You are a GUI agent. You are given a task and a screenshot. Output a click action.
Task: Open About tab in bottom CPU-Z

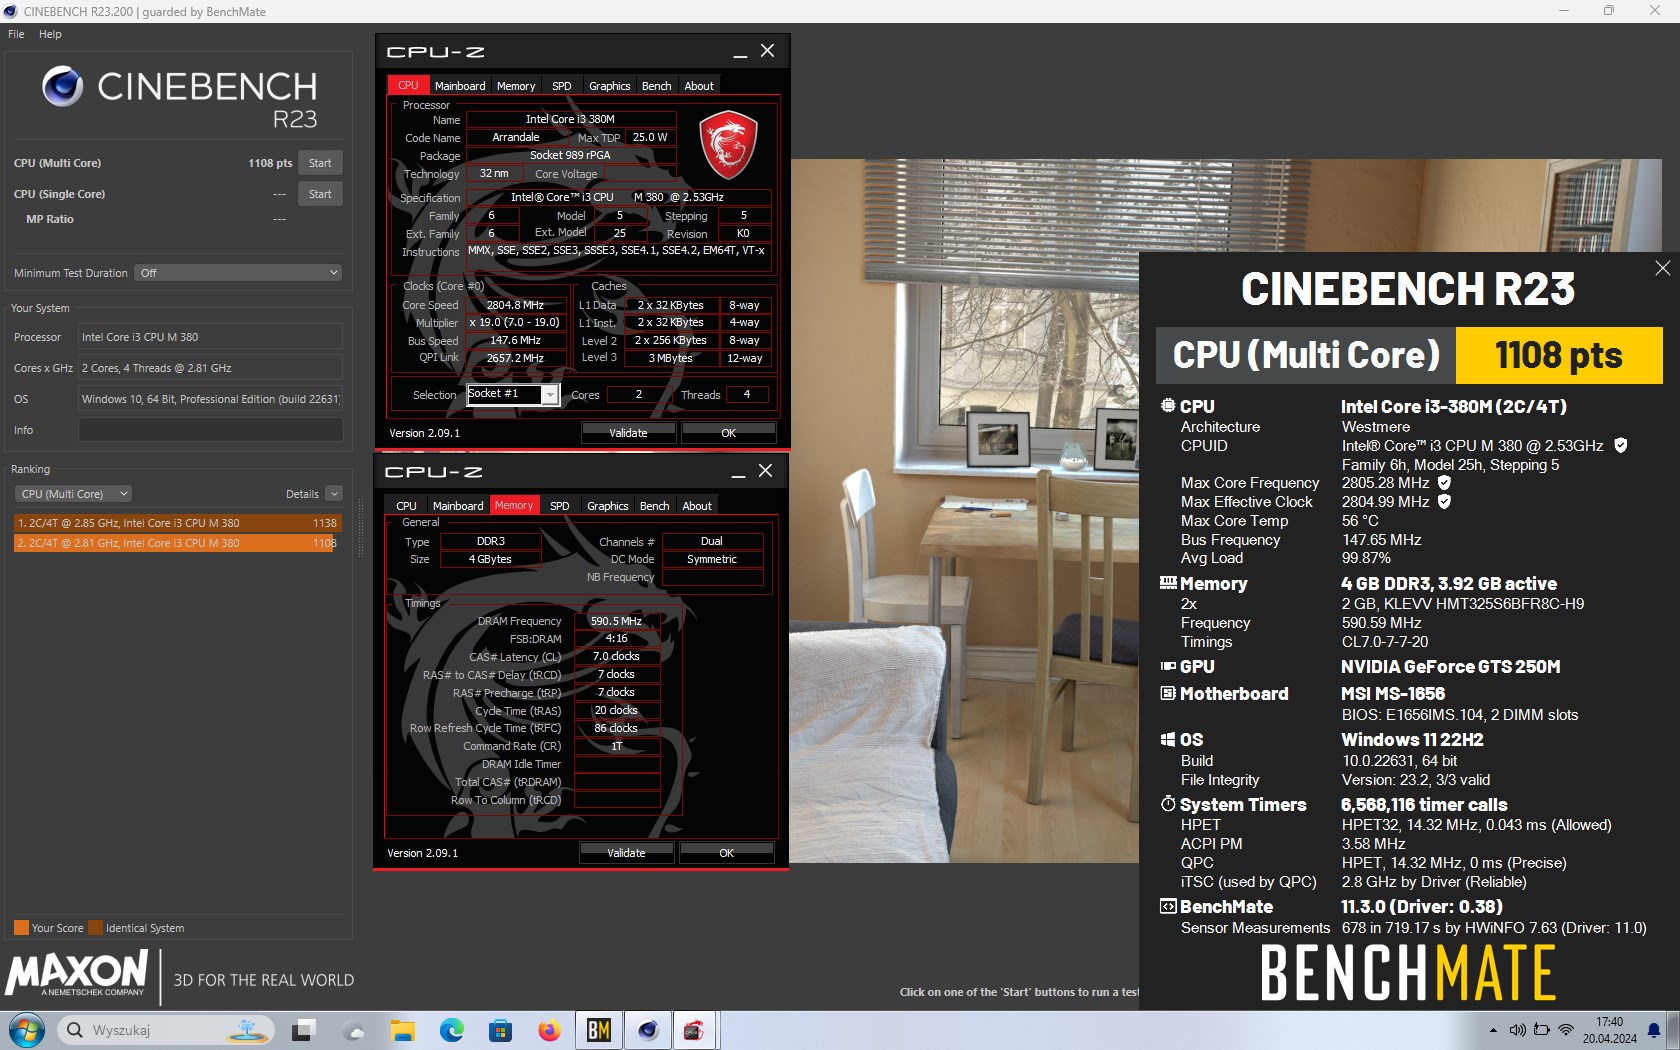pos(697,506)
